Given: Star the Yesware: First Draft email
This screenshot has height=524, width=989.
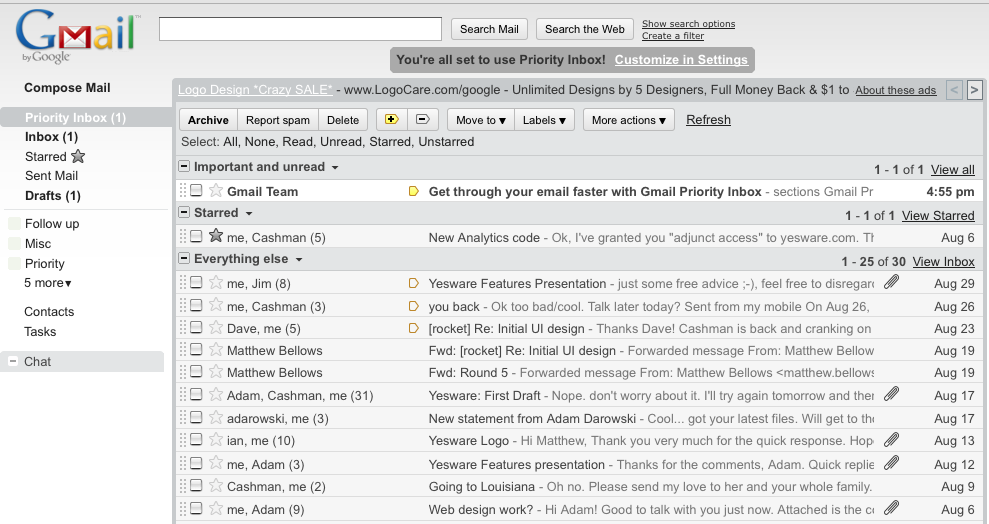Looking at the screenshot, I should [216, 395].
